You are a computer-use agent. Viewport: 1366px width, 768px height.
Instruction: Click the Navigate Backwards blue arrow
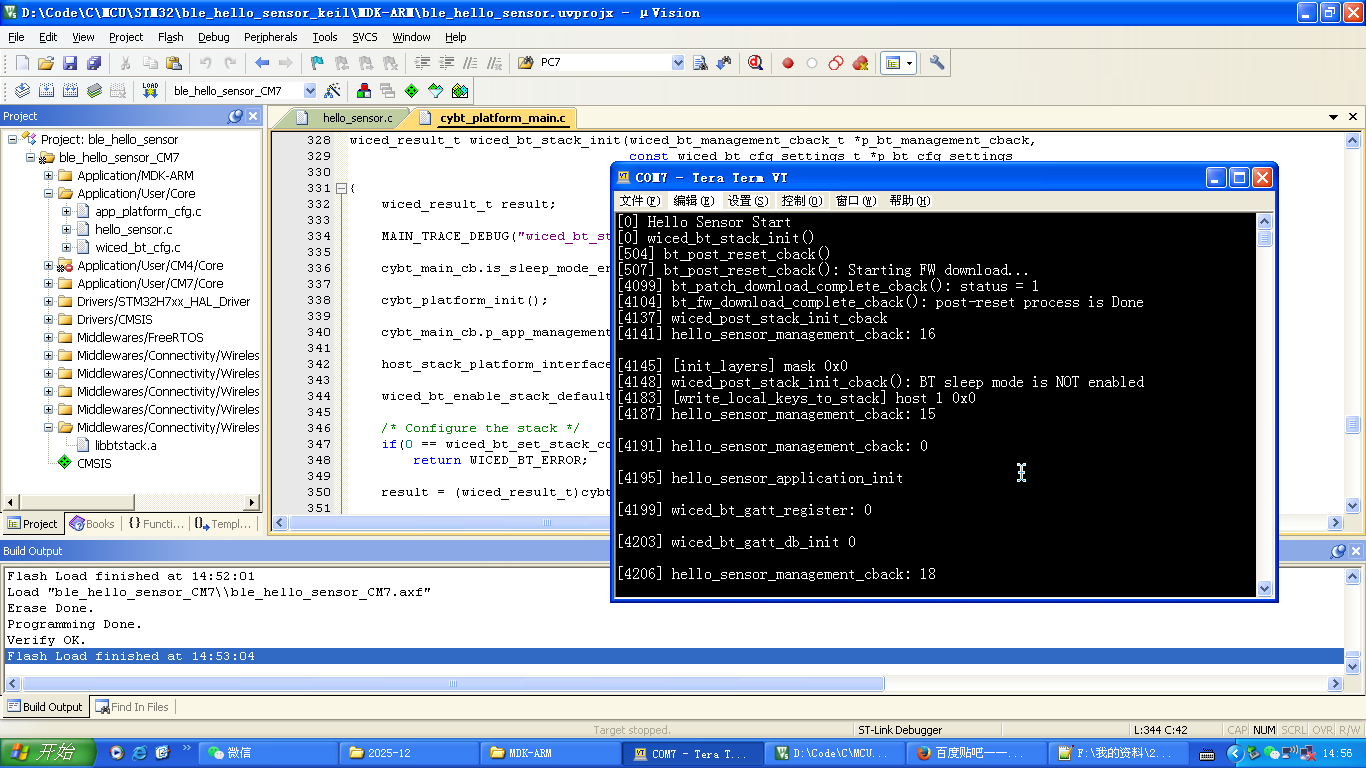click(x=262, y=63)
